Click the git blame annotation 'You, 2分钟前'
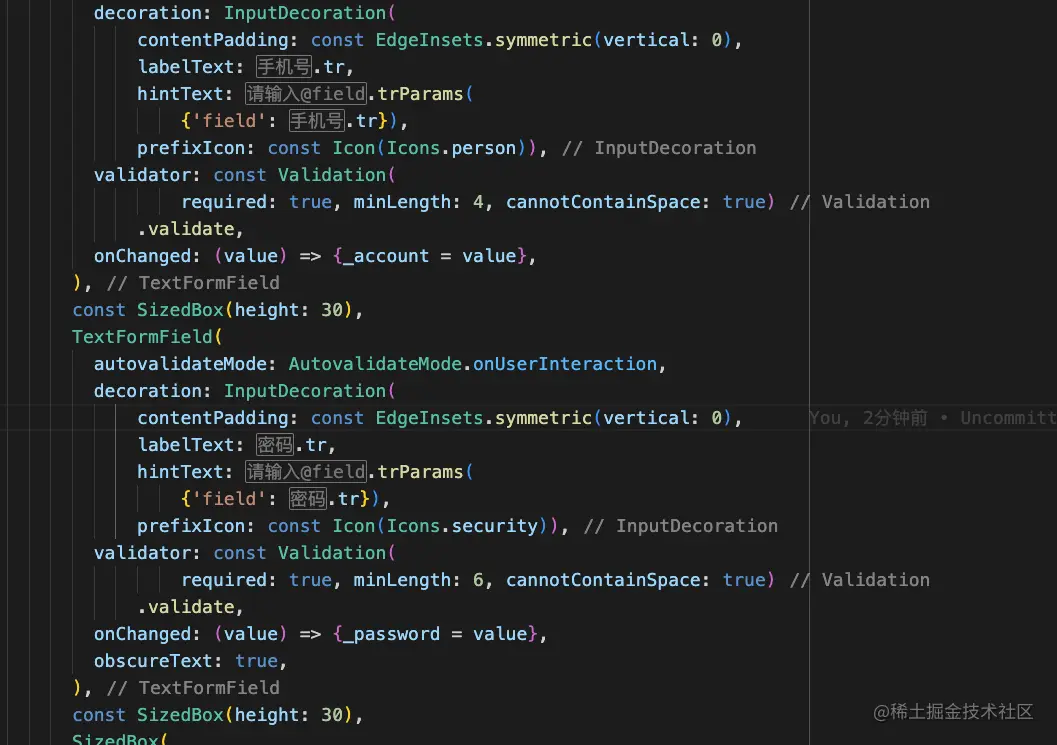This screenshot has height=745, width=1057. [x=868, y=418]
